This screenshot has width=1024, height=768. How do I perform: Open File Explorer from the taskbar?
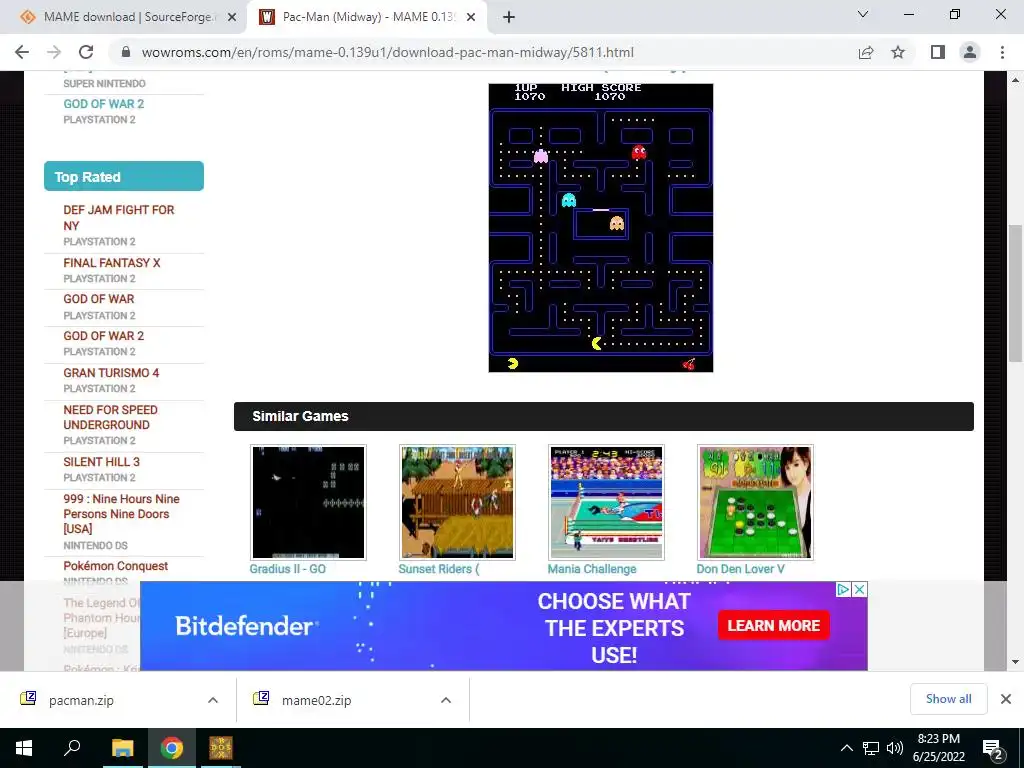[x=122, y=748]
